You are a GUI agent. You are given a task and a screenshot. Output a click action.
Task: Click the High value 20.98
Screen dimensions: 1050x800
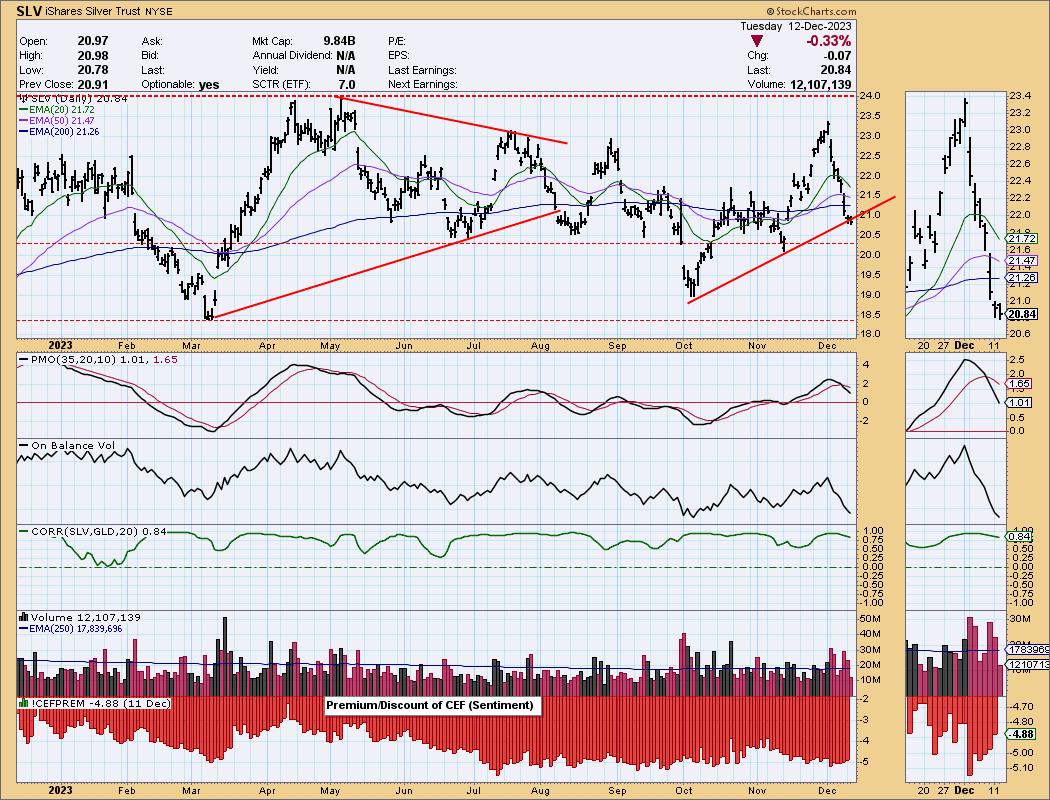(x=93, y=56)
